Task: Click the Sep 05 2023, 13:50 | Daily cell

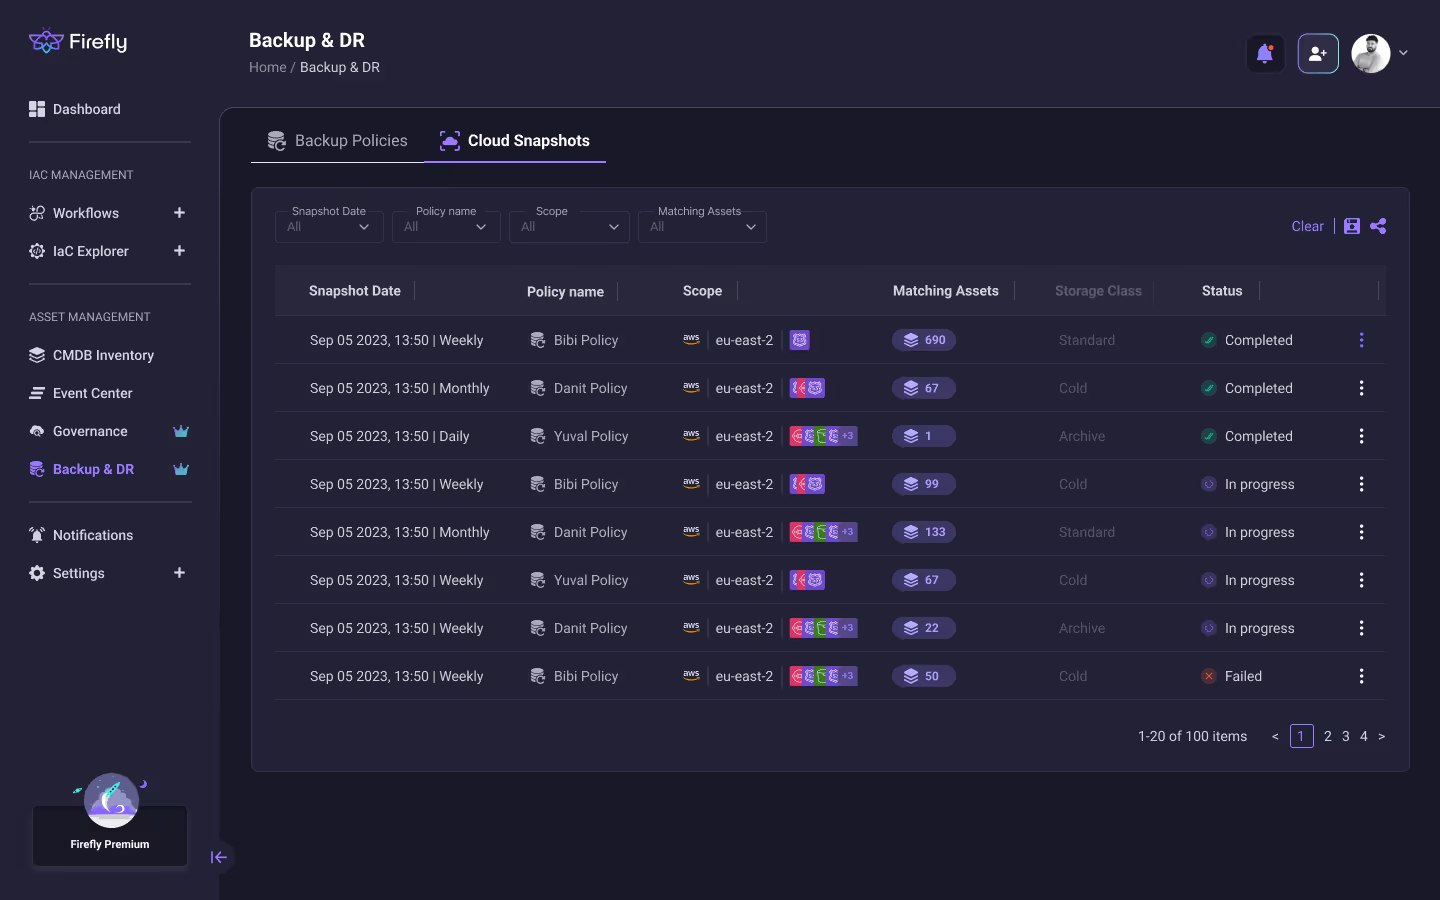Action: (389, 436)
